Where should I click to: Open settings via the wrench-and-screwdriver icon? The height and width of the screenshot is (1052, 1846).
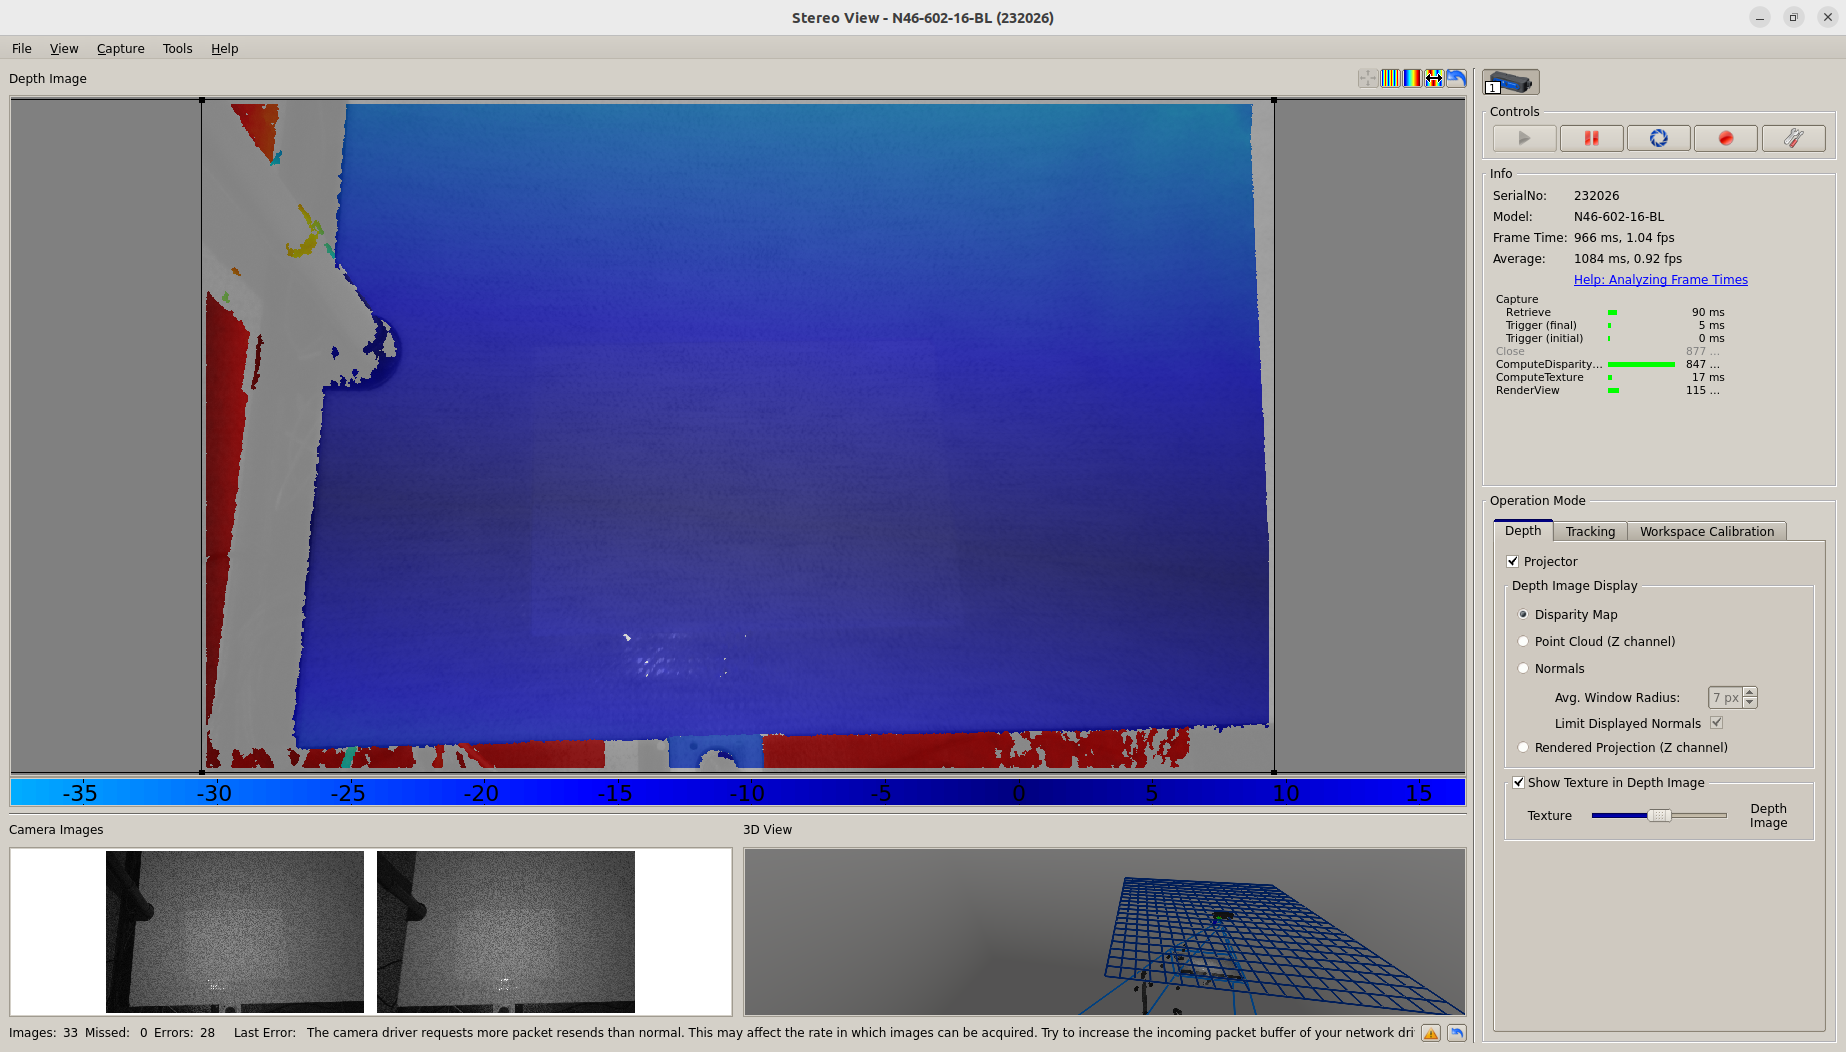pos(1793,138)
